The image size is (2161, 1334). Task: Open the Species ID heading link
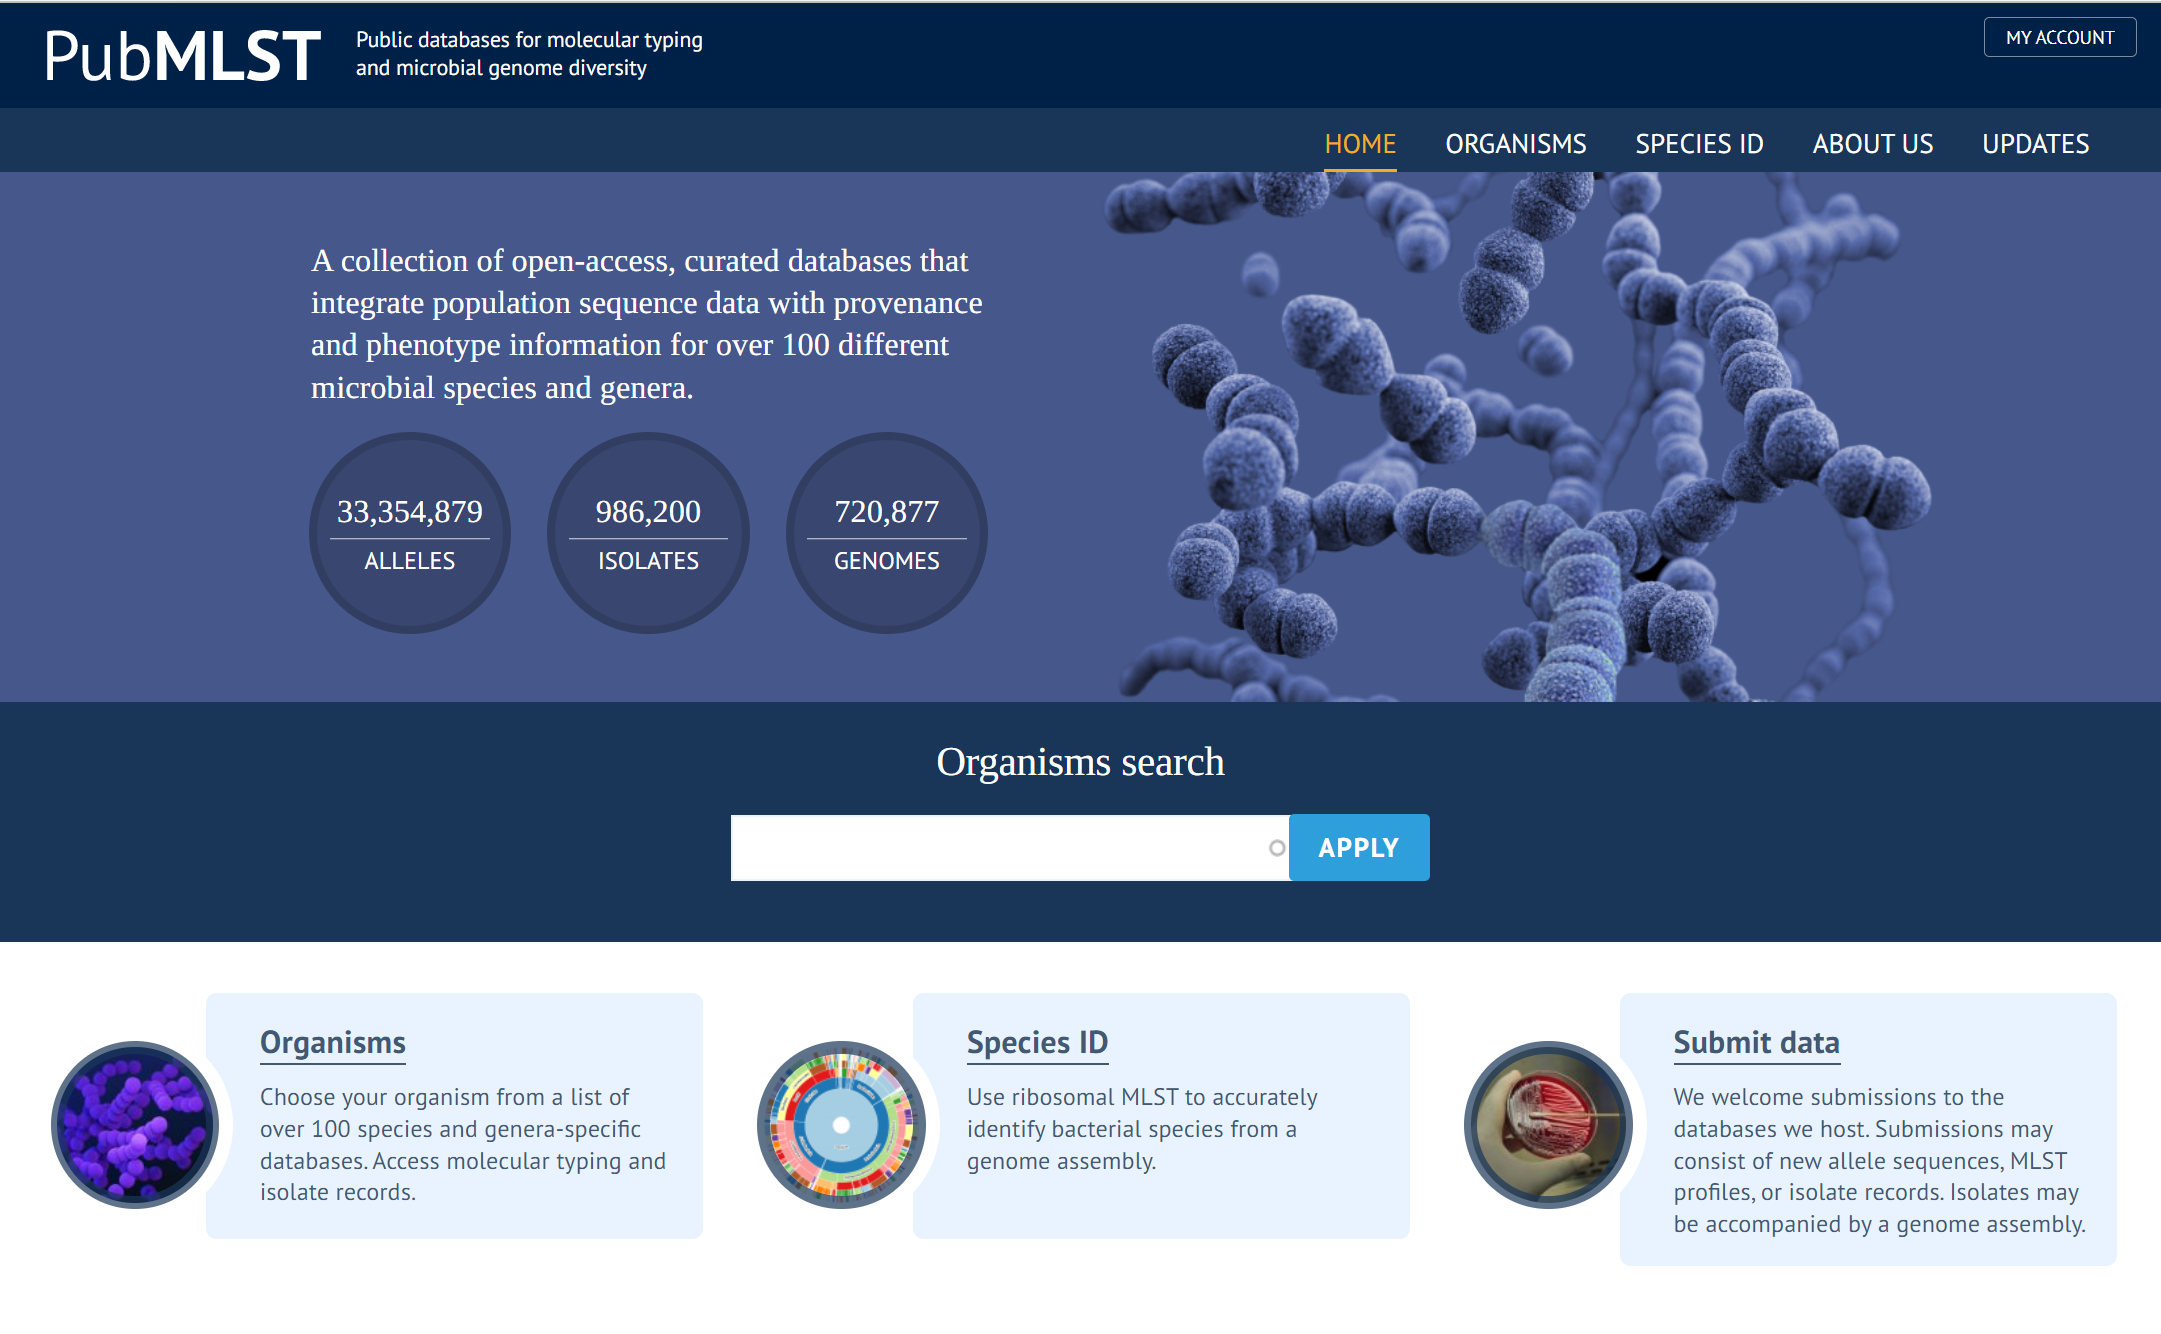click(x=1037, y=1042)
